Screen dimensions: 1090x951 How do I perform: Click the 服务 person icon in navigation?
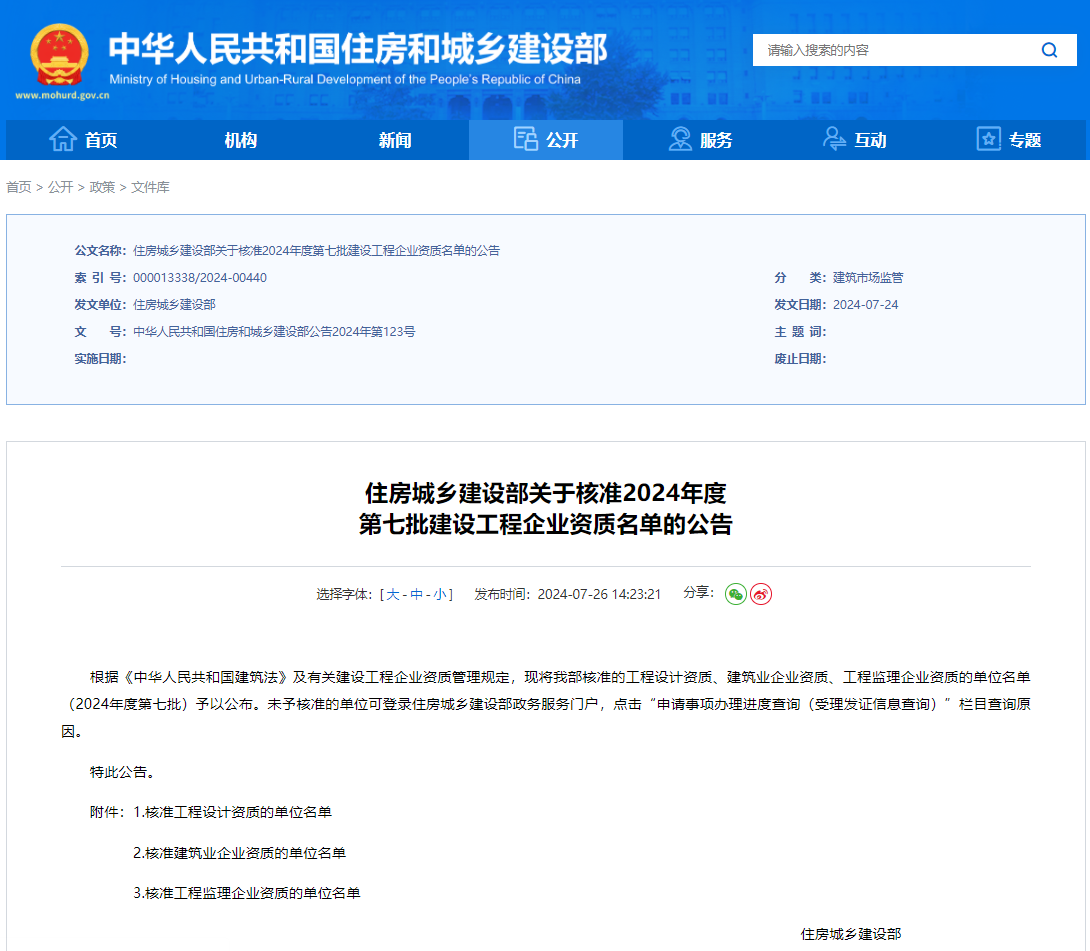[x=681, y=139]
